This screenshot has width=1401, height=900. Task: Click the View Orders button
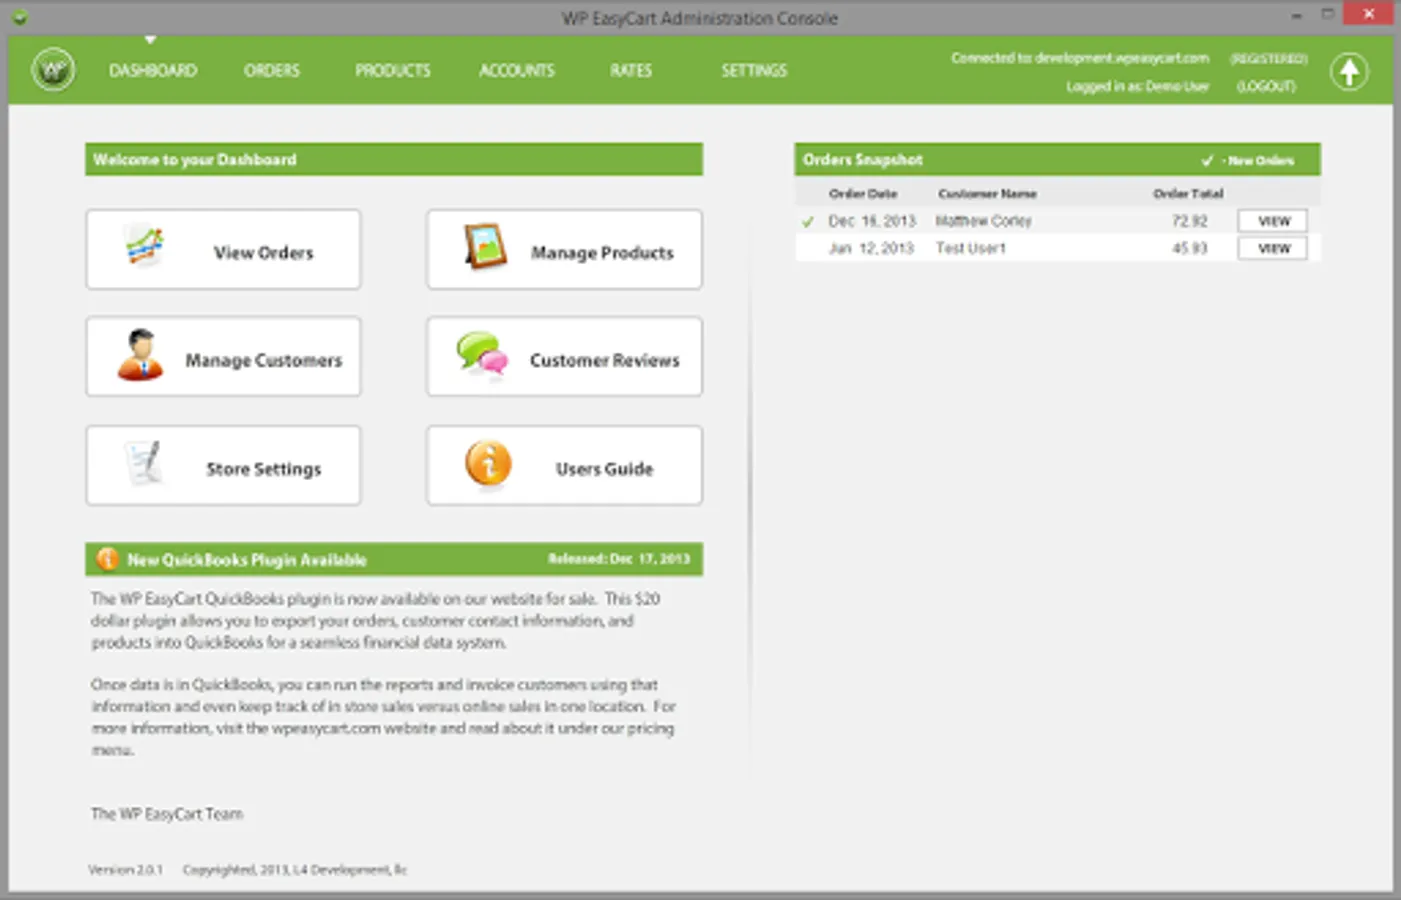223,249
